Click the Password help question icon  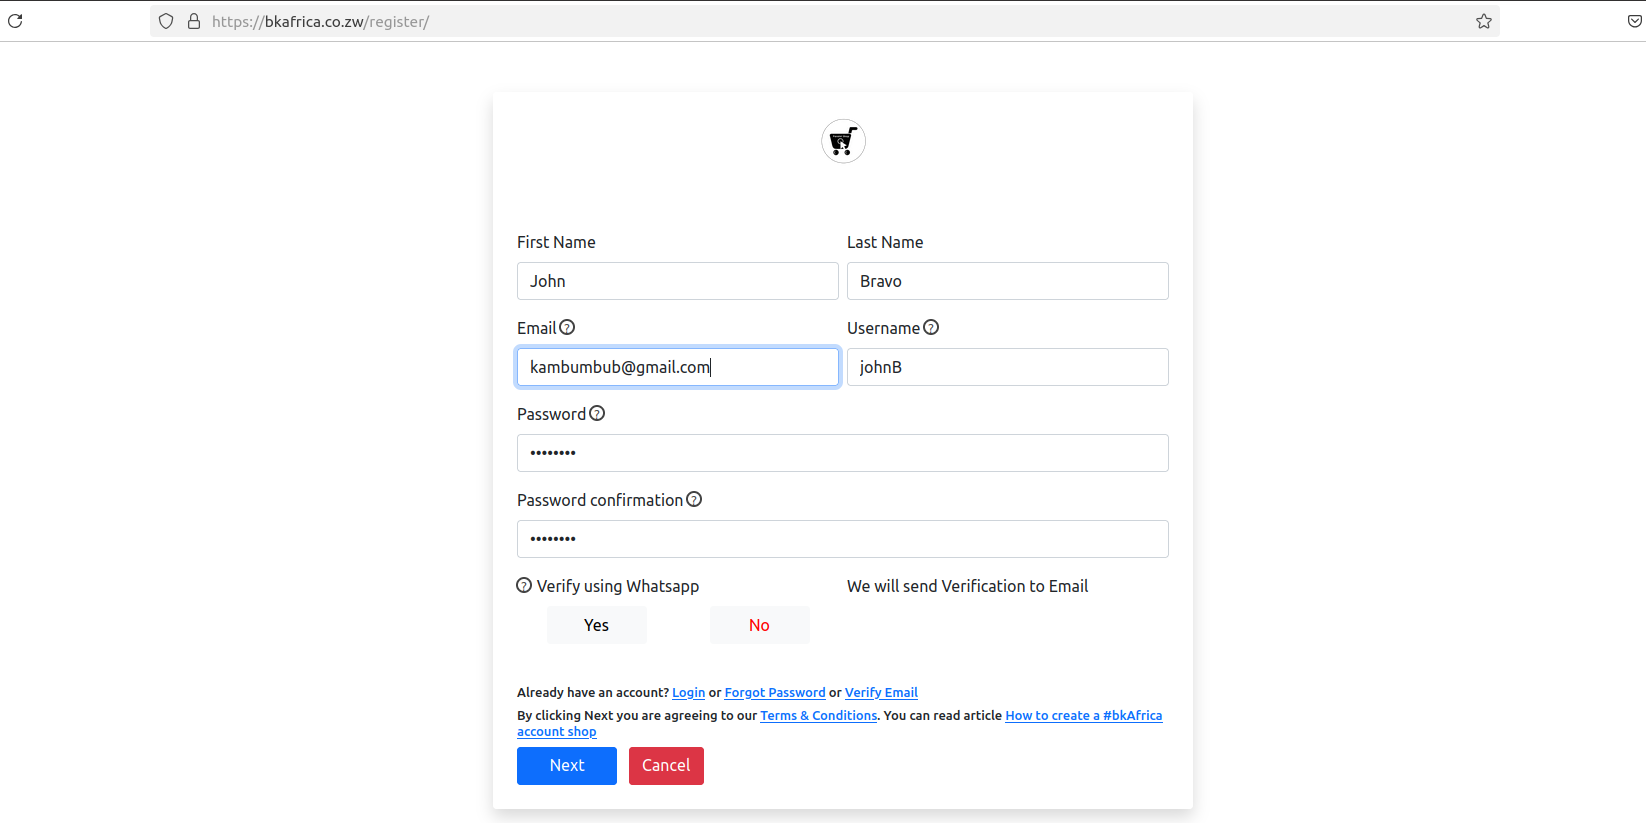click(597, 413)
